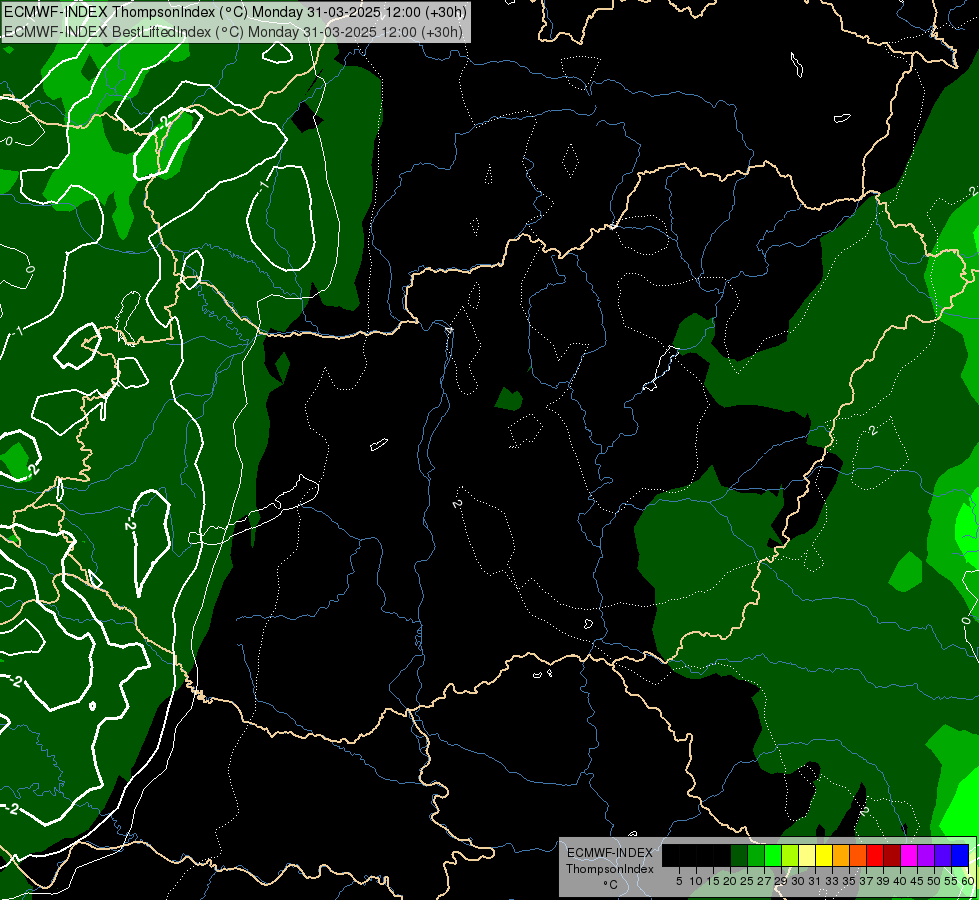Viewport: 979px width, 900px height.
Task: Click the legend tick value 40
Action: pos(900,881)
